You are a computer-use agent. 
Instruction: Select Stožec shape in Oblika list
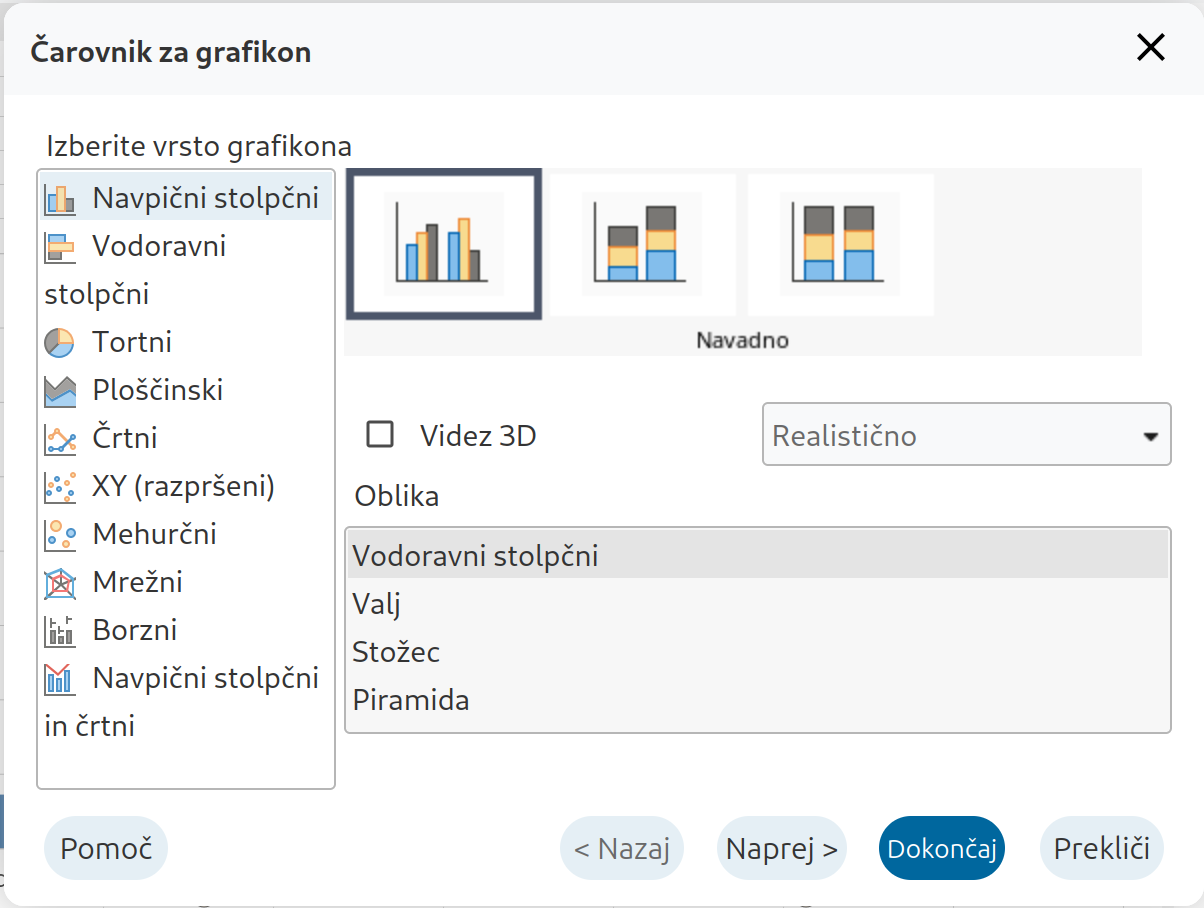pyautogui.click(x=757, y=651)
